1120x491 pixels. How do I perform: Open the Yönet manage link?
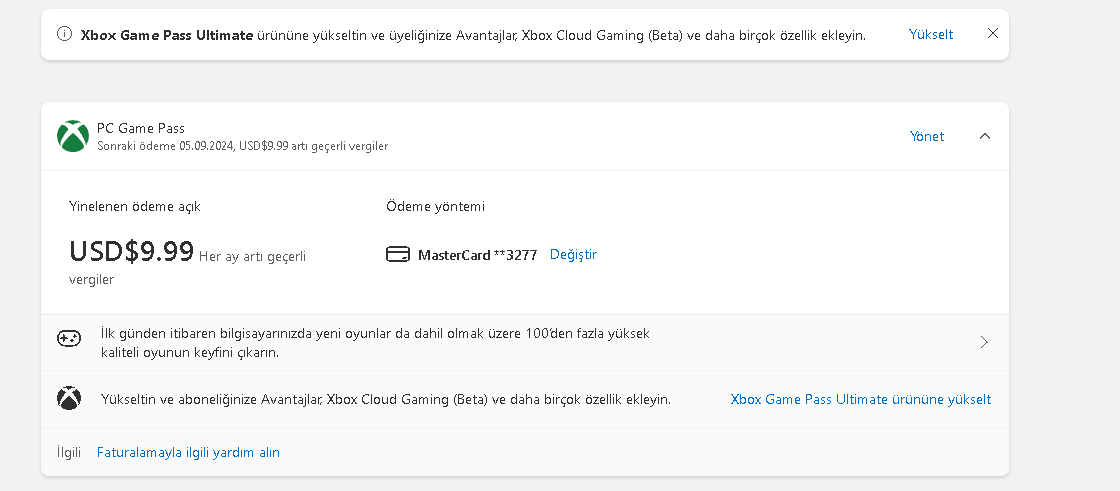click(x=926, y=136)
